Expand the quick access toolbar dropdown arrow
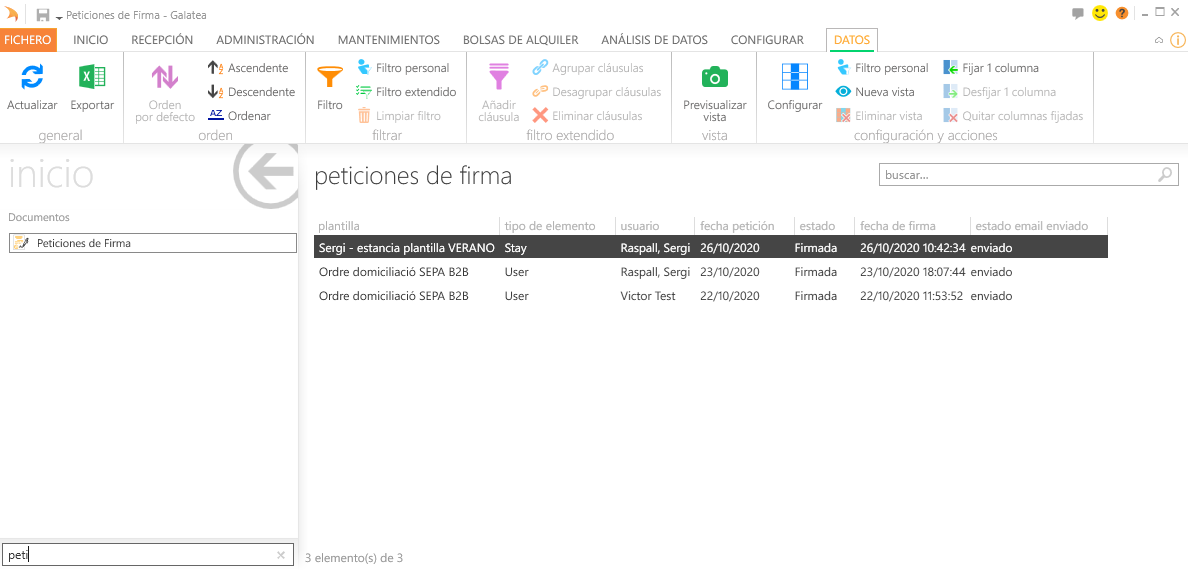 (x=59, y=17)
